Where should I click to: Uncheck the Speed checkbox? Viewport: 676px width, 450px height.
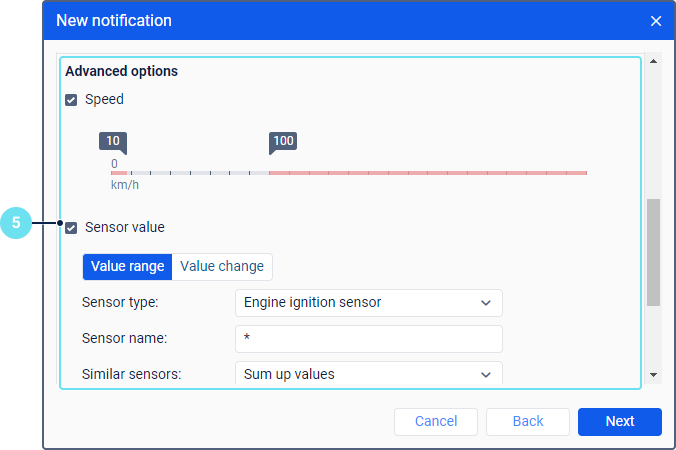(x=71, y=100)
